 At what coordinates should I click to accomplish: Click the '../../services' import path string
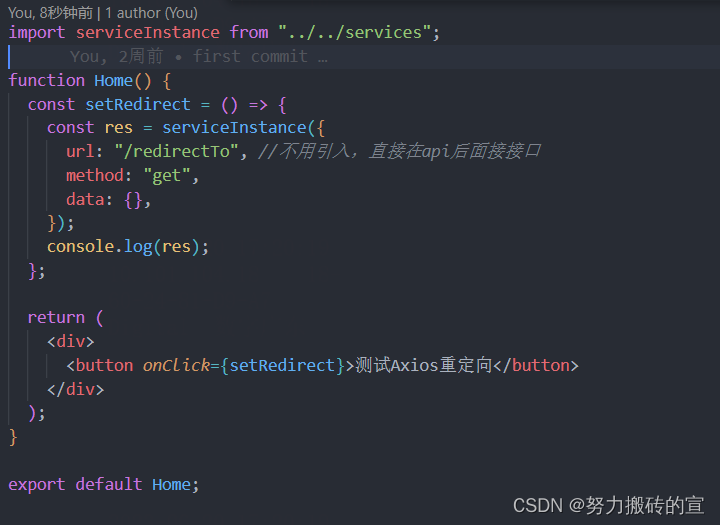(x=355, y=32)
